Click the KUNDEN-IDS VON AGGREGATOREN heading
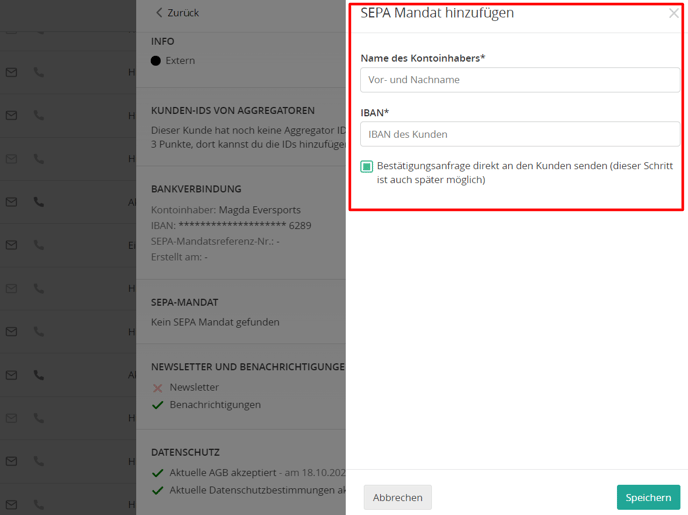This screenshot has height=515, width=688. pos(233,111)
